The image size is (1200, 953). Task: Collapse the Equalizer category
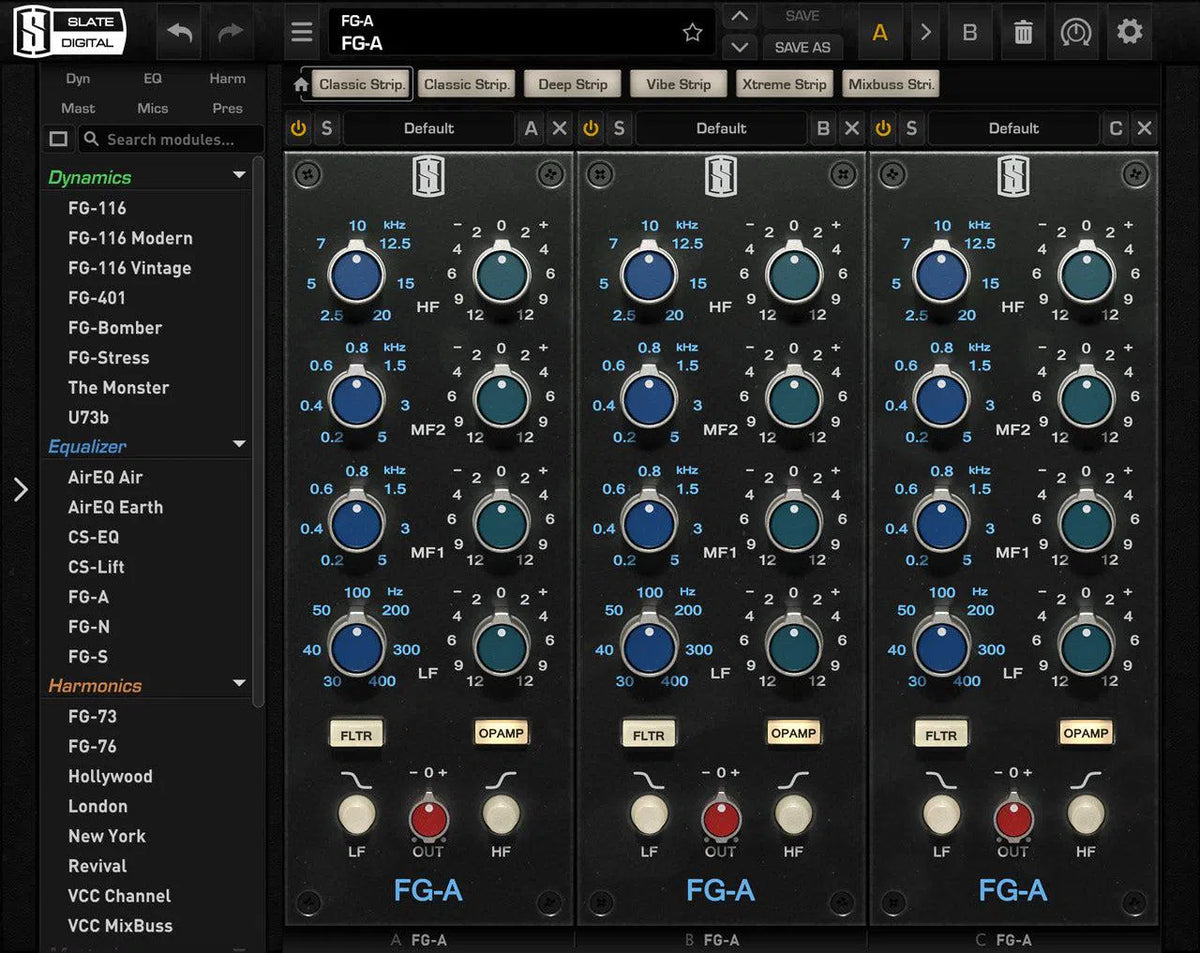[238, 445]
